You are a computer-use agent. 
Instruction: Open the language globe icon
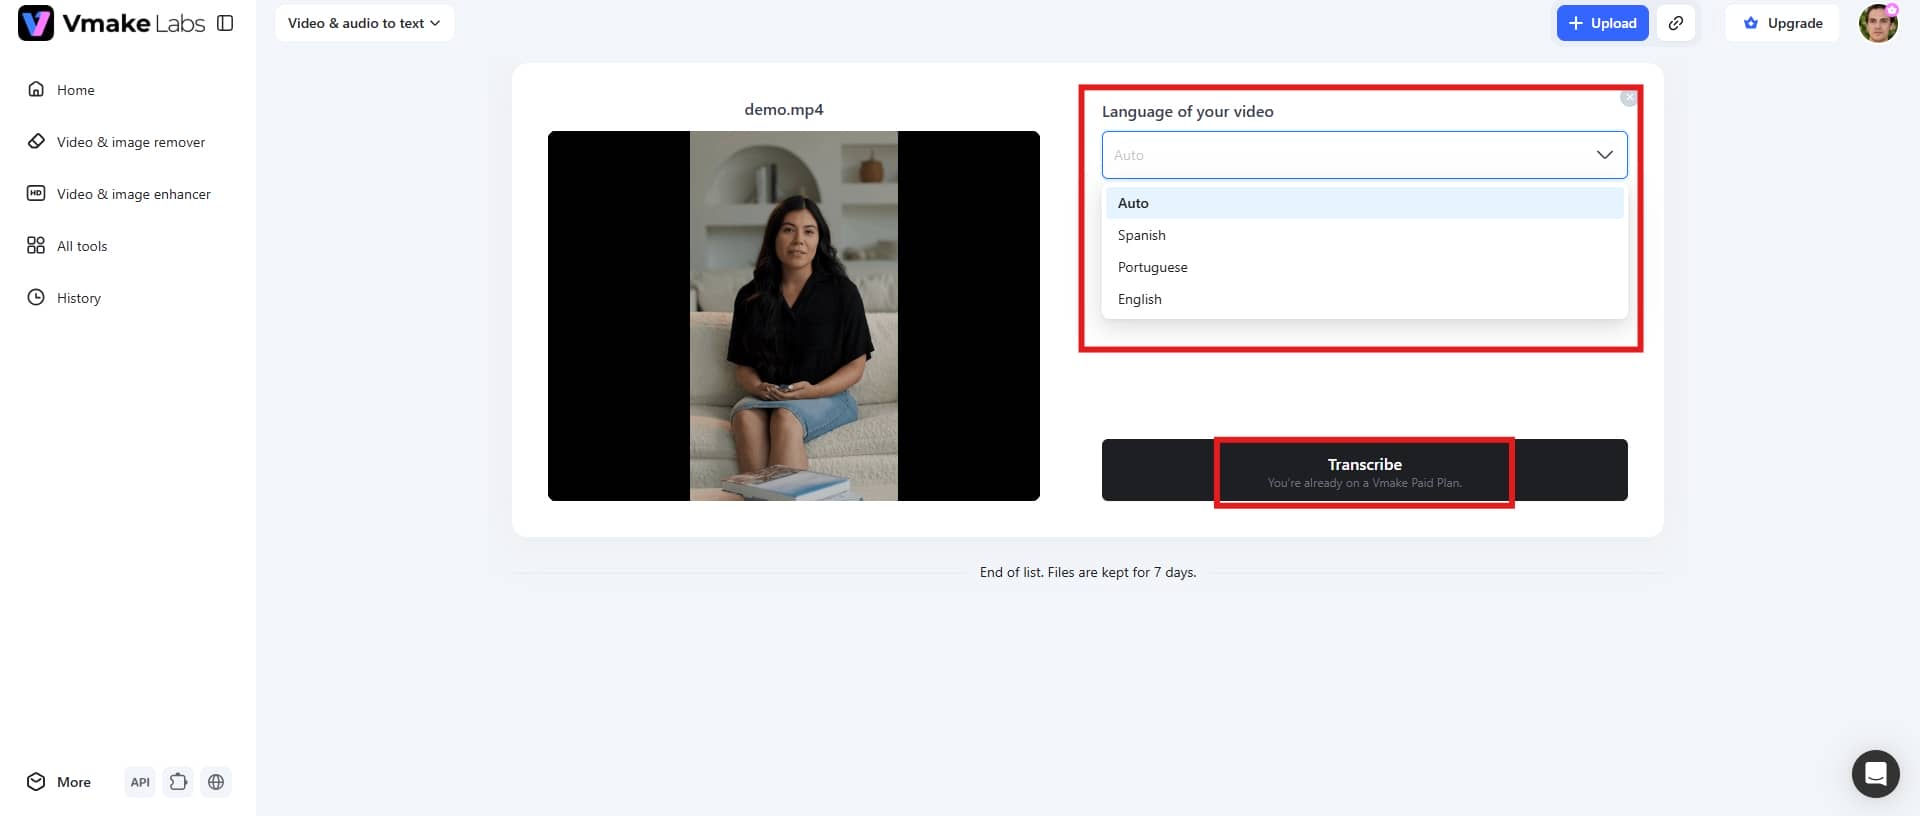216,782
